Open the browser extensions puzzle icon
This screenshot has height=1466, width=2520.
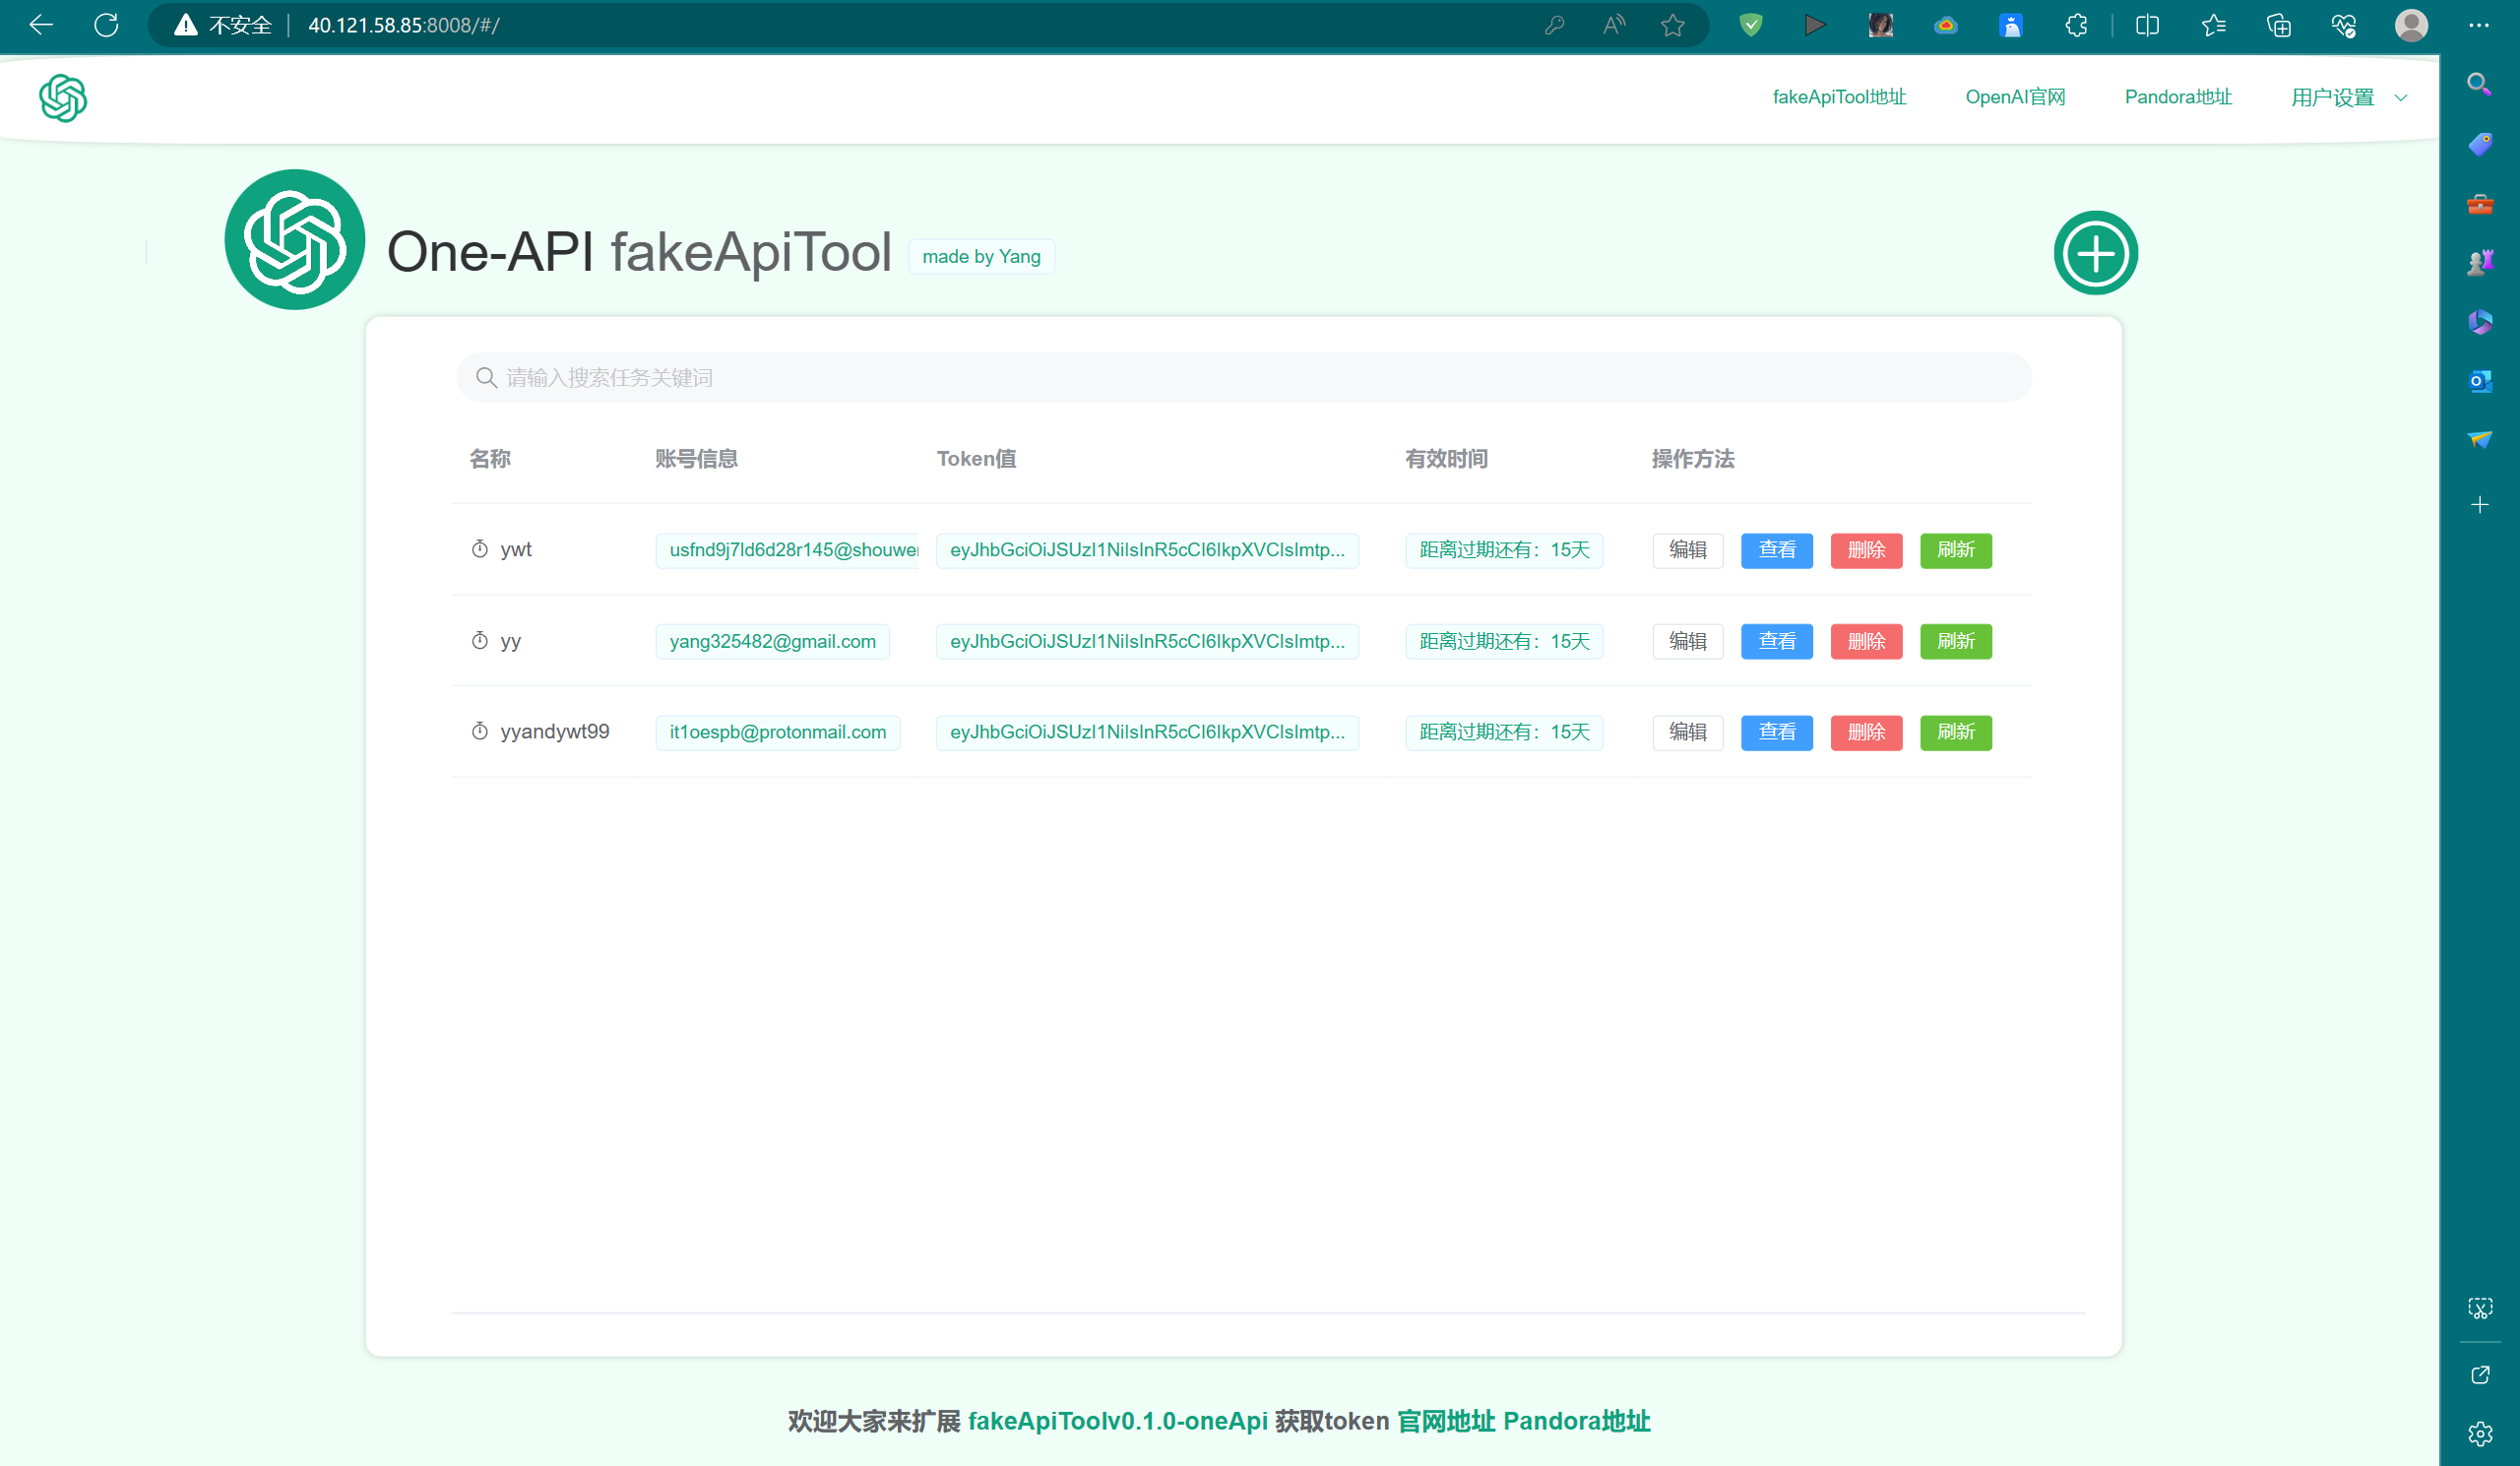click(2076, 25)
